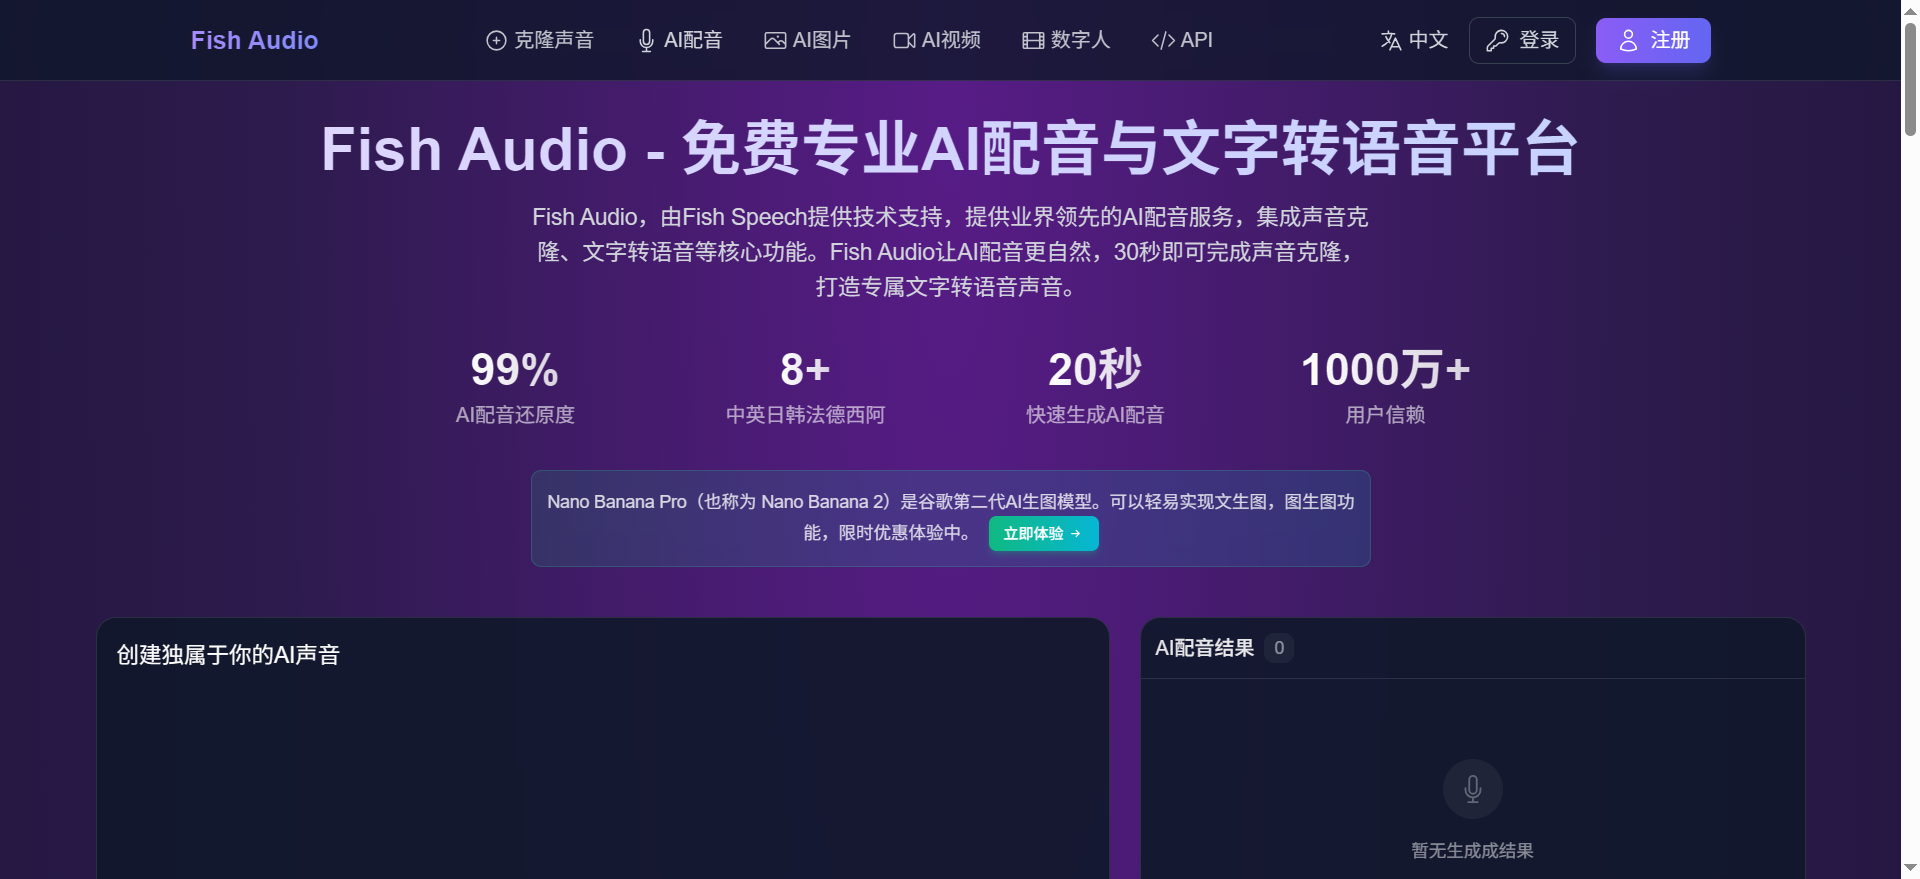Click the user icon in 注册 button
Screen dimensions: 1920x879
coord(1628,40)
